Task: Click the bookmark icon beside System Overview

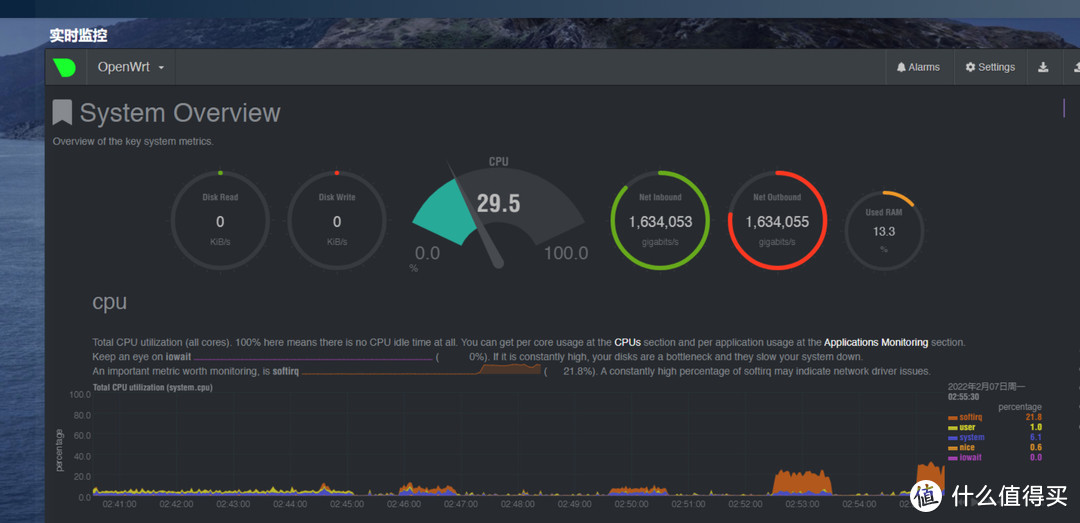Action: pyautogui.click(x=63, y=112)
